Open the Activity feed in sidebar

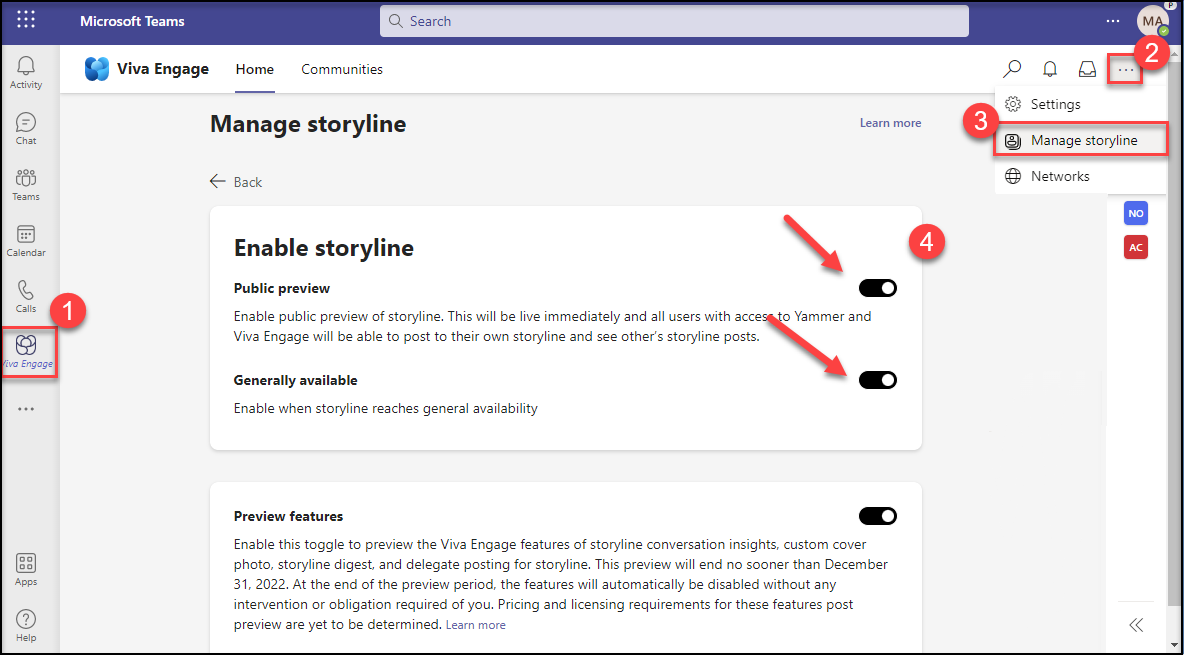tap(26, 72)
